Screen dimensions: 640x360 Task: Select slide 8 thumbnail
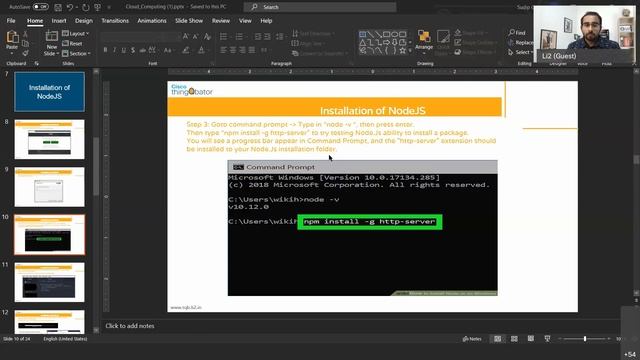49,140
